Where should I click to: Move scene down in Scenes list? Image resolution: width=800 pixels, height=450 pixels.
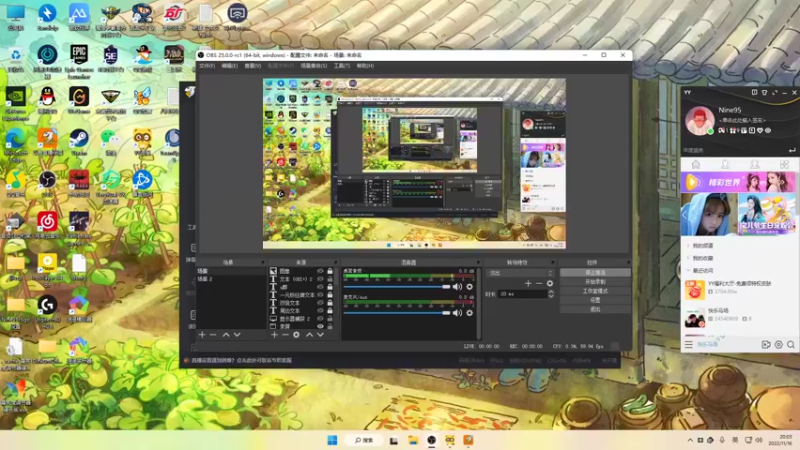pos(237,335)
